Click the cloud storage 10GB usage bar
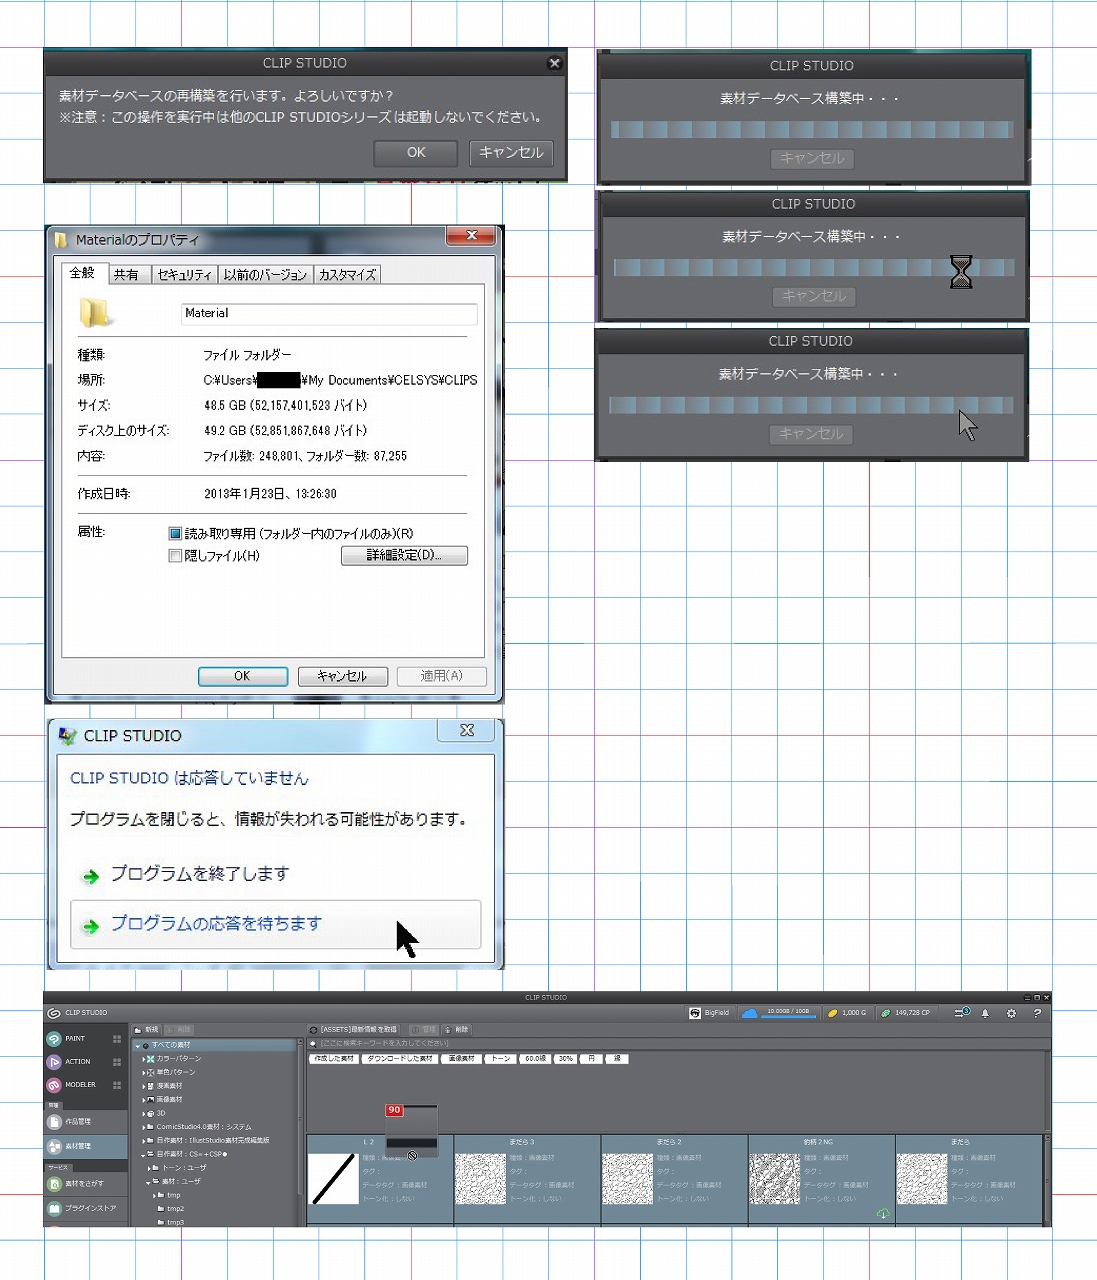The image size is (1097, 1280). coord(788,1016)
